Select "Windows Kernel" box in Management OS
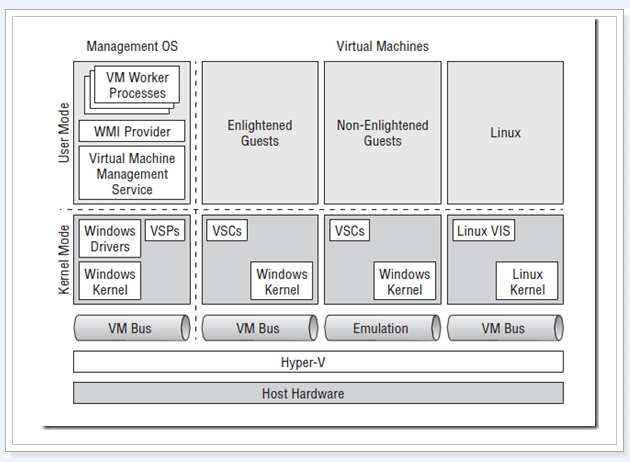Viewport: 630px width, 462px height. [x=110, y=281]
